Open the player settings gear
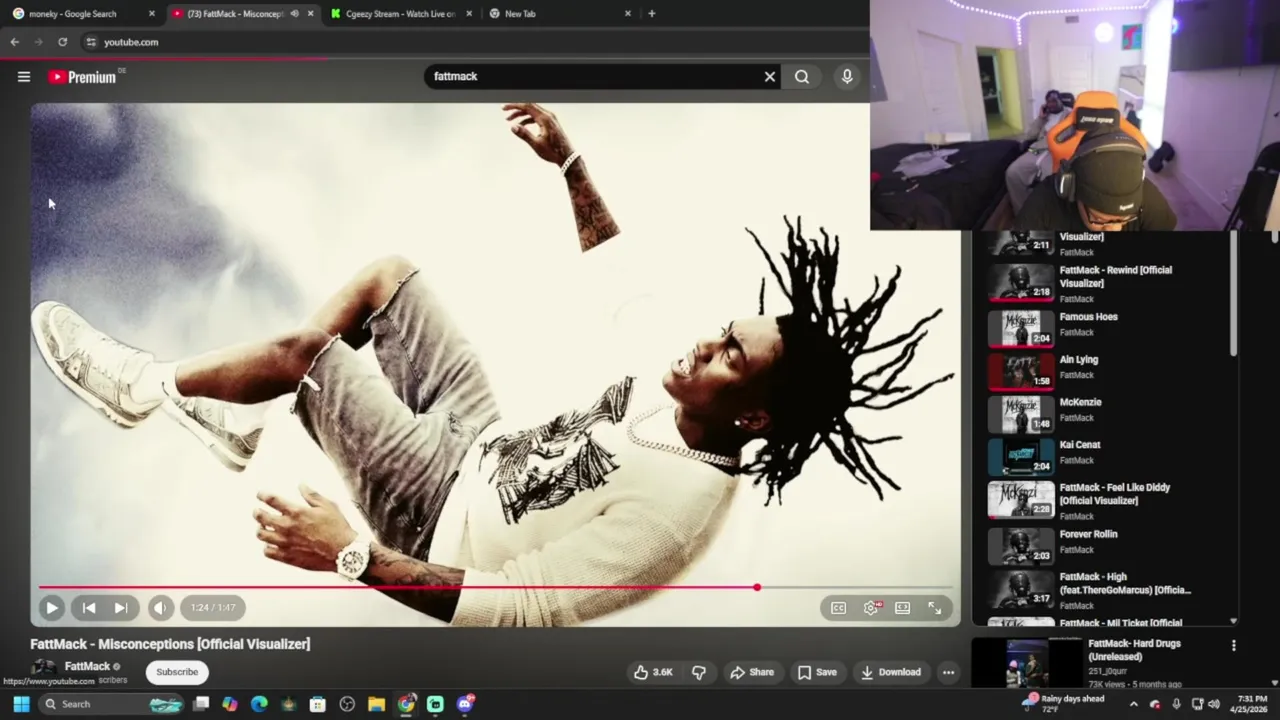 [872, 607]
